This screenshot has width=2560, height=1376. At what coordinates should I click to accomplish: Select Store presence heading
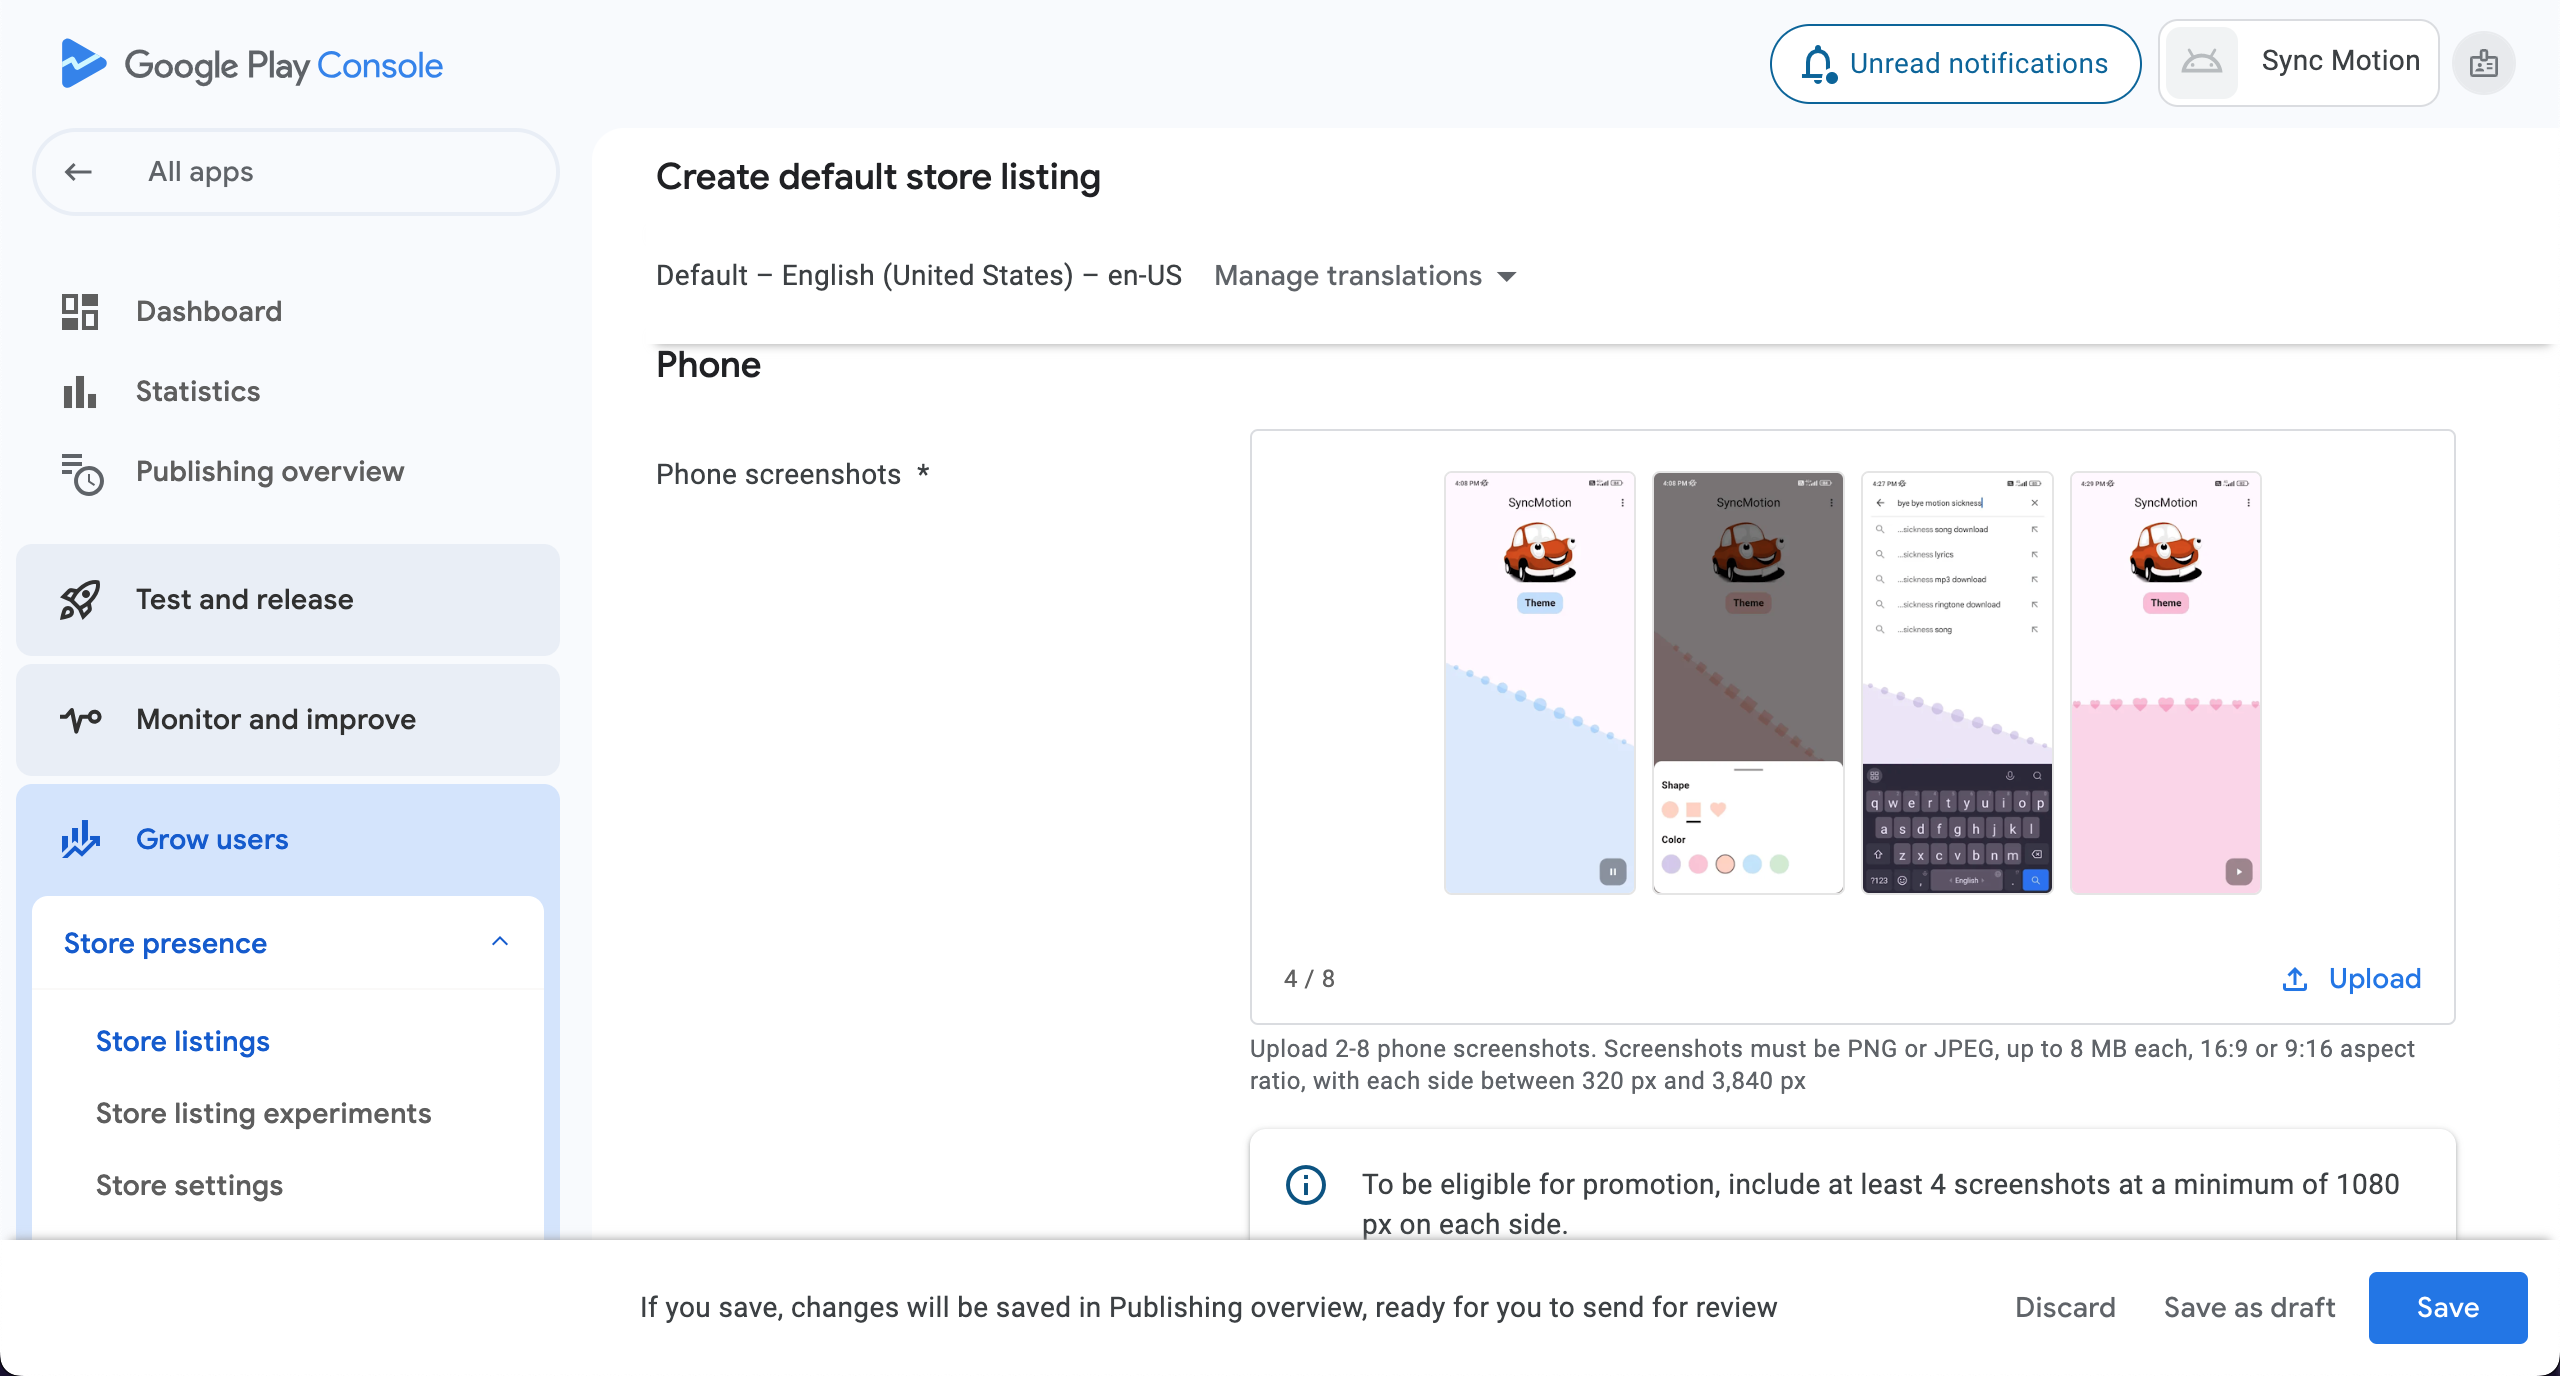[166, 944]
